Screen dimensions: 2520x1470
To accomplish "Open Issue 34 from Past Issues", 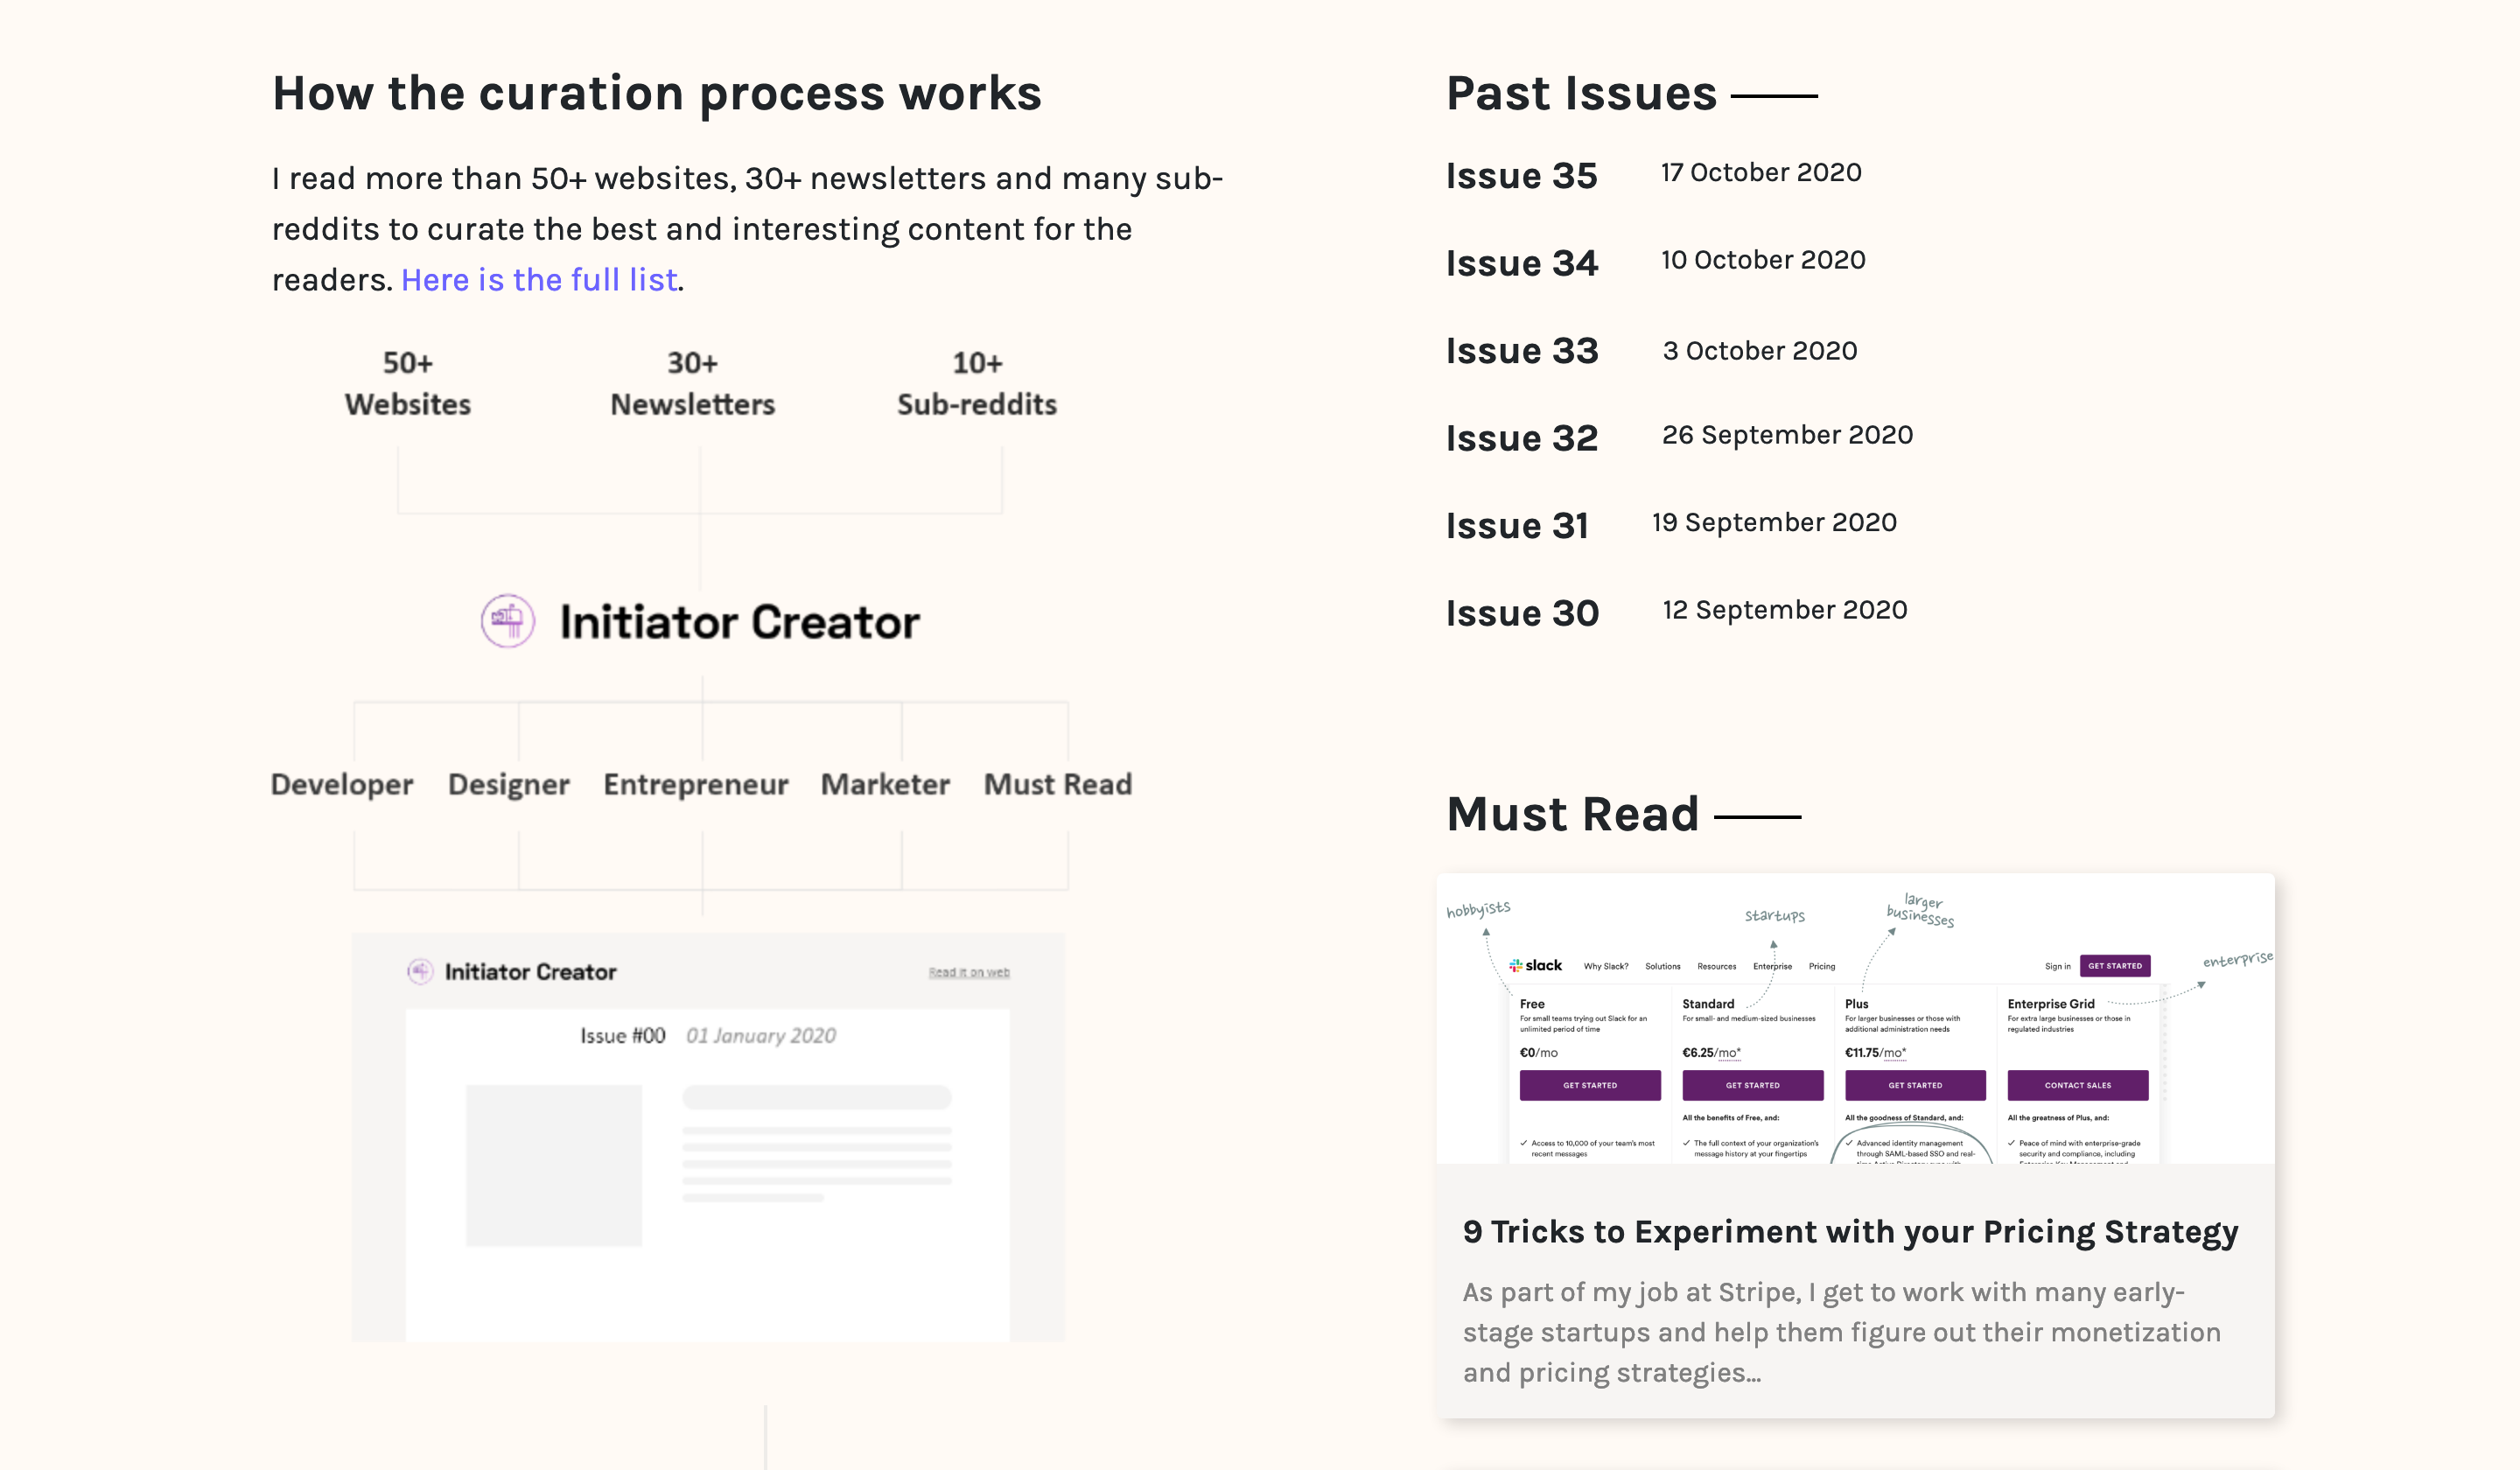I will (x=1522, y=263).
